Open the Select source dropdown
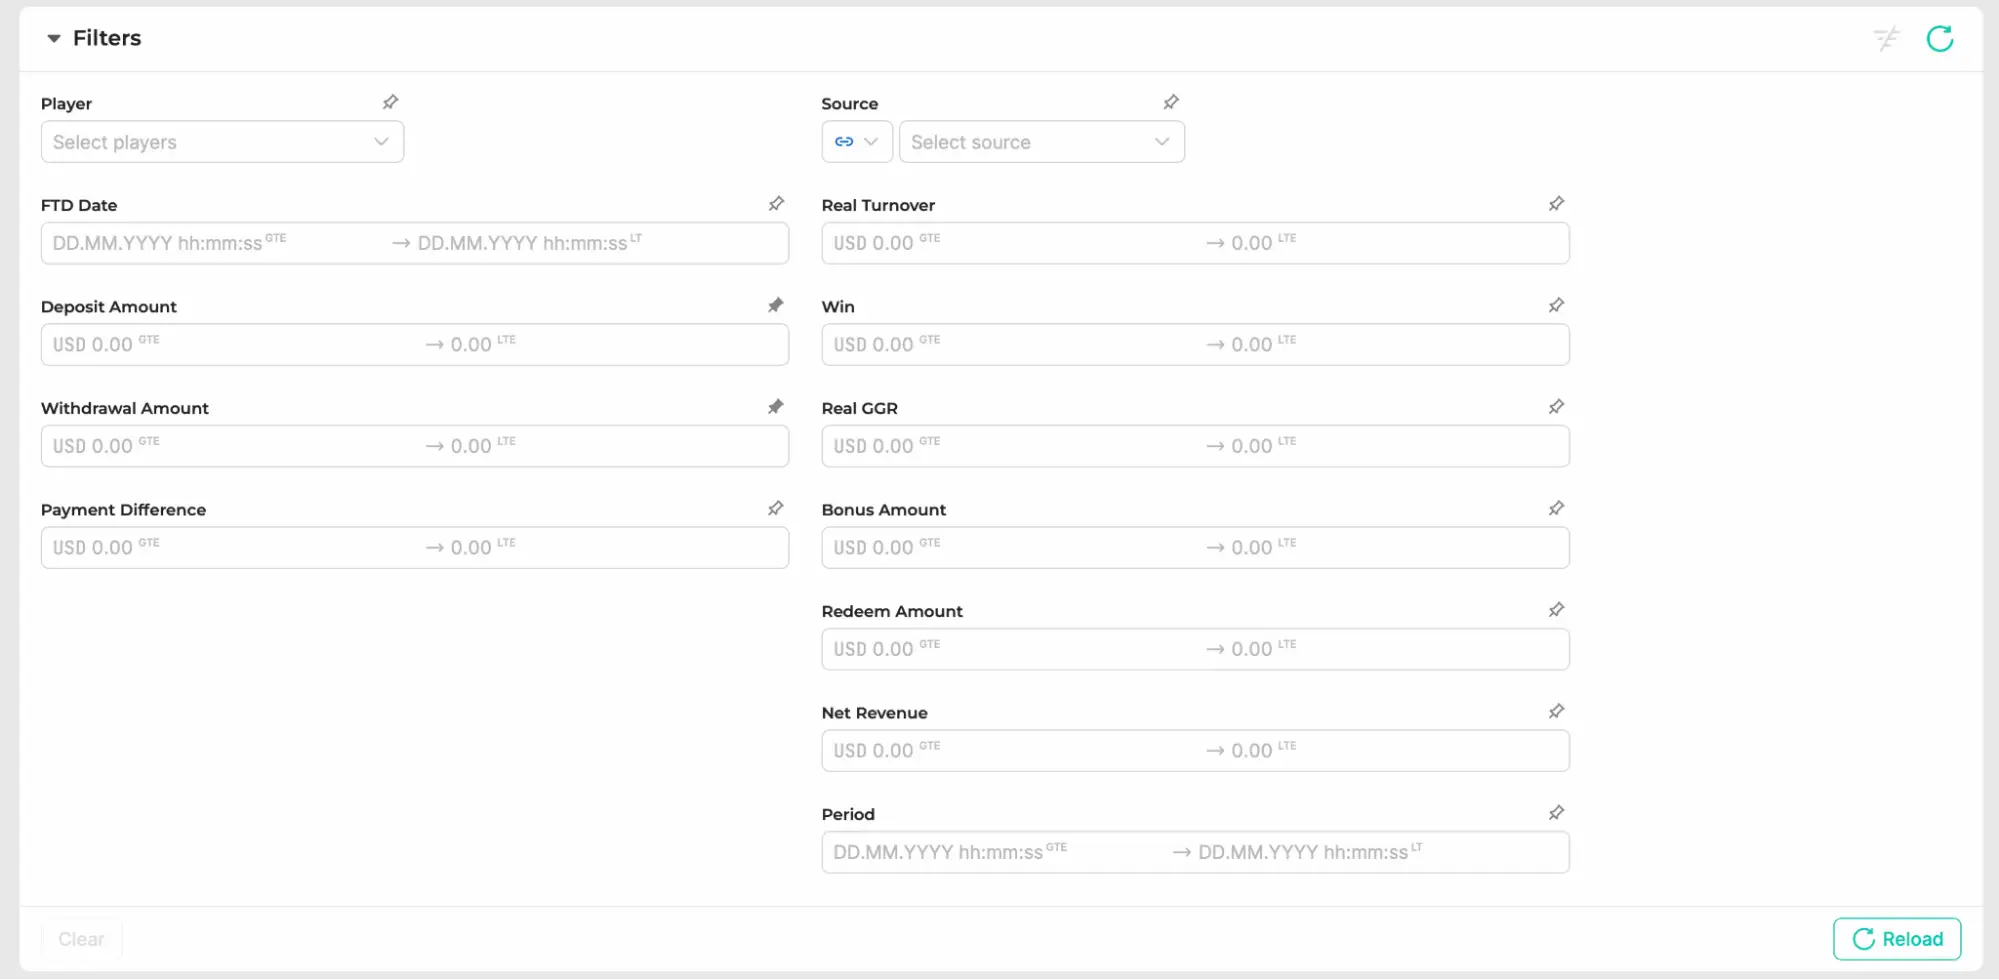1999x980 pixels. coord(1042,142)
